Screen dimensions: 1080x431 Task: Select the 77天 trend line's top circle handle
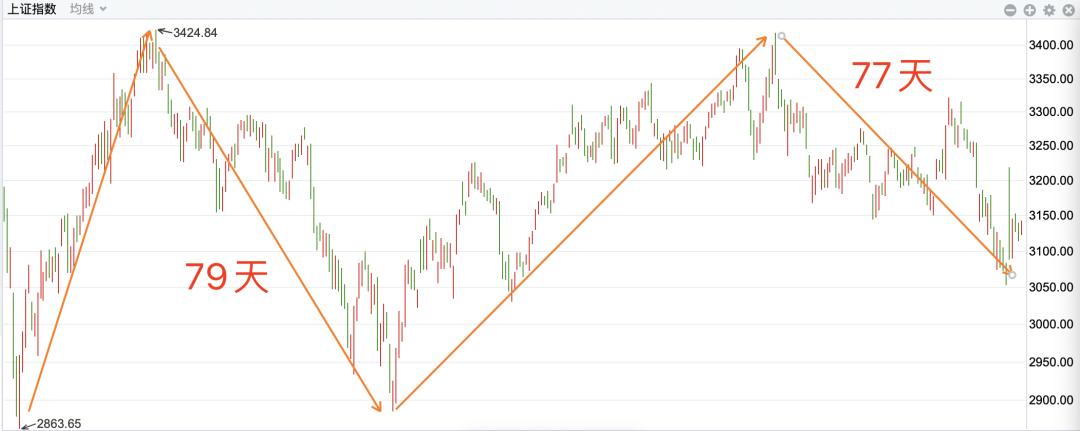click(x=782, y=37)
